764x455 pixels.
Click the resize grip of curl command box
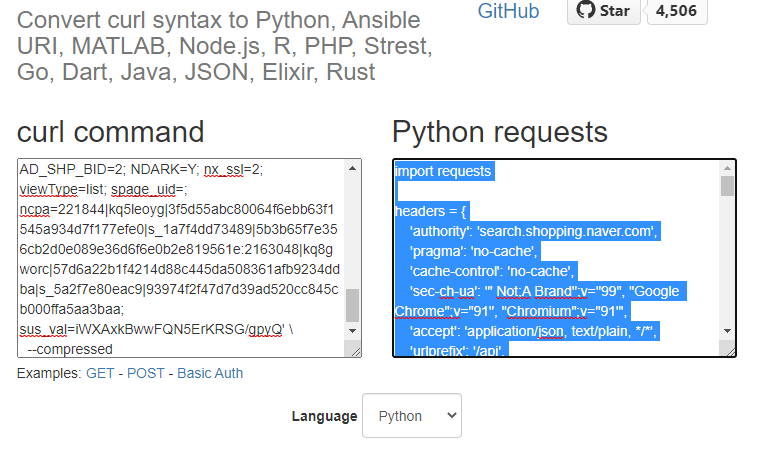pos(355,351)
